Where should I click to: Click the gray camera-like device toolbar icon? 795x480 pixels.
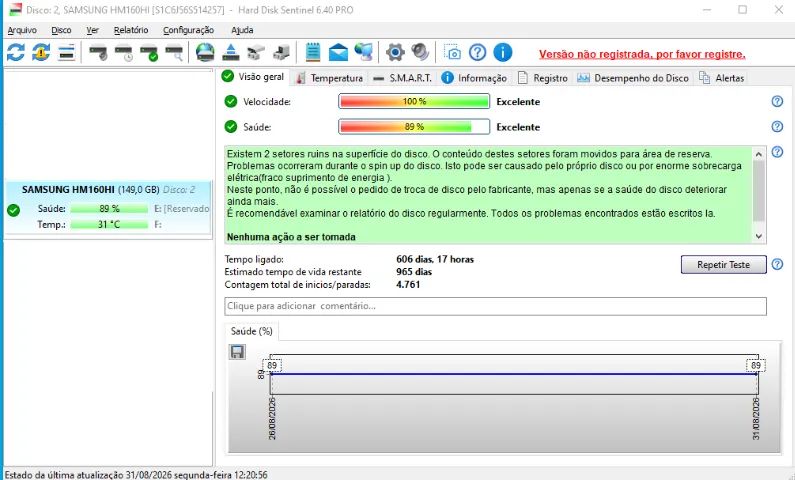[256, 52]
